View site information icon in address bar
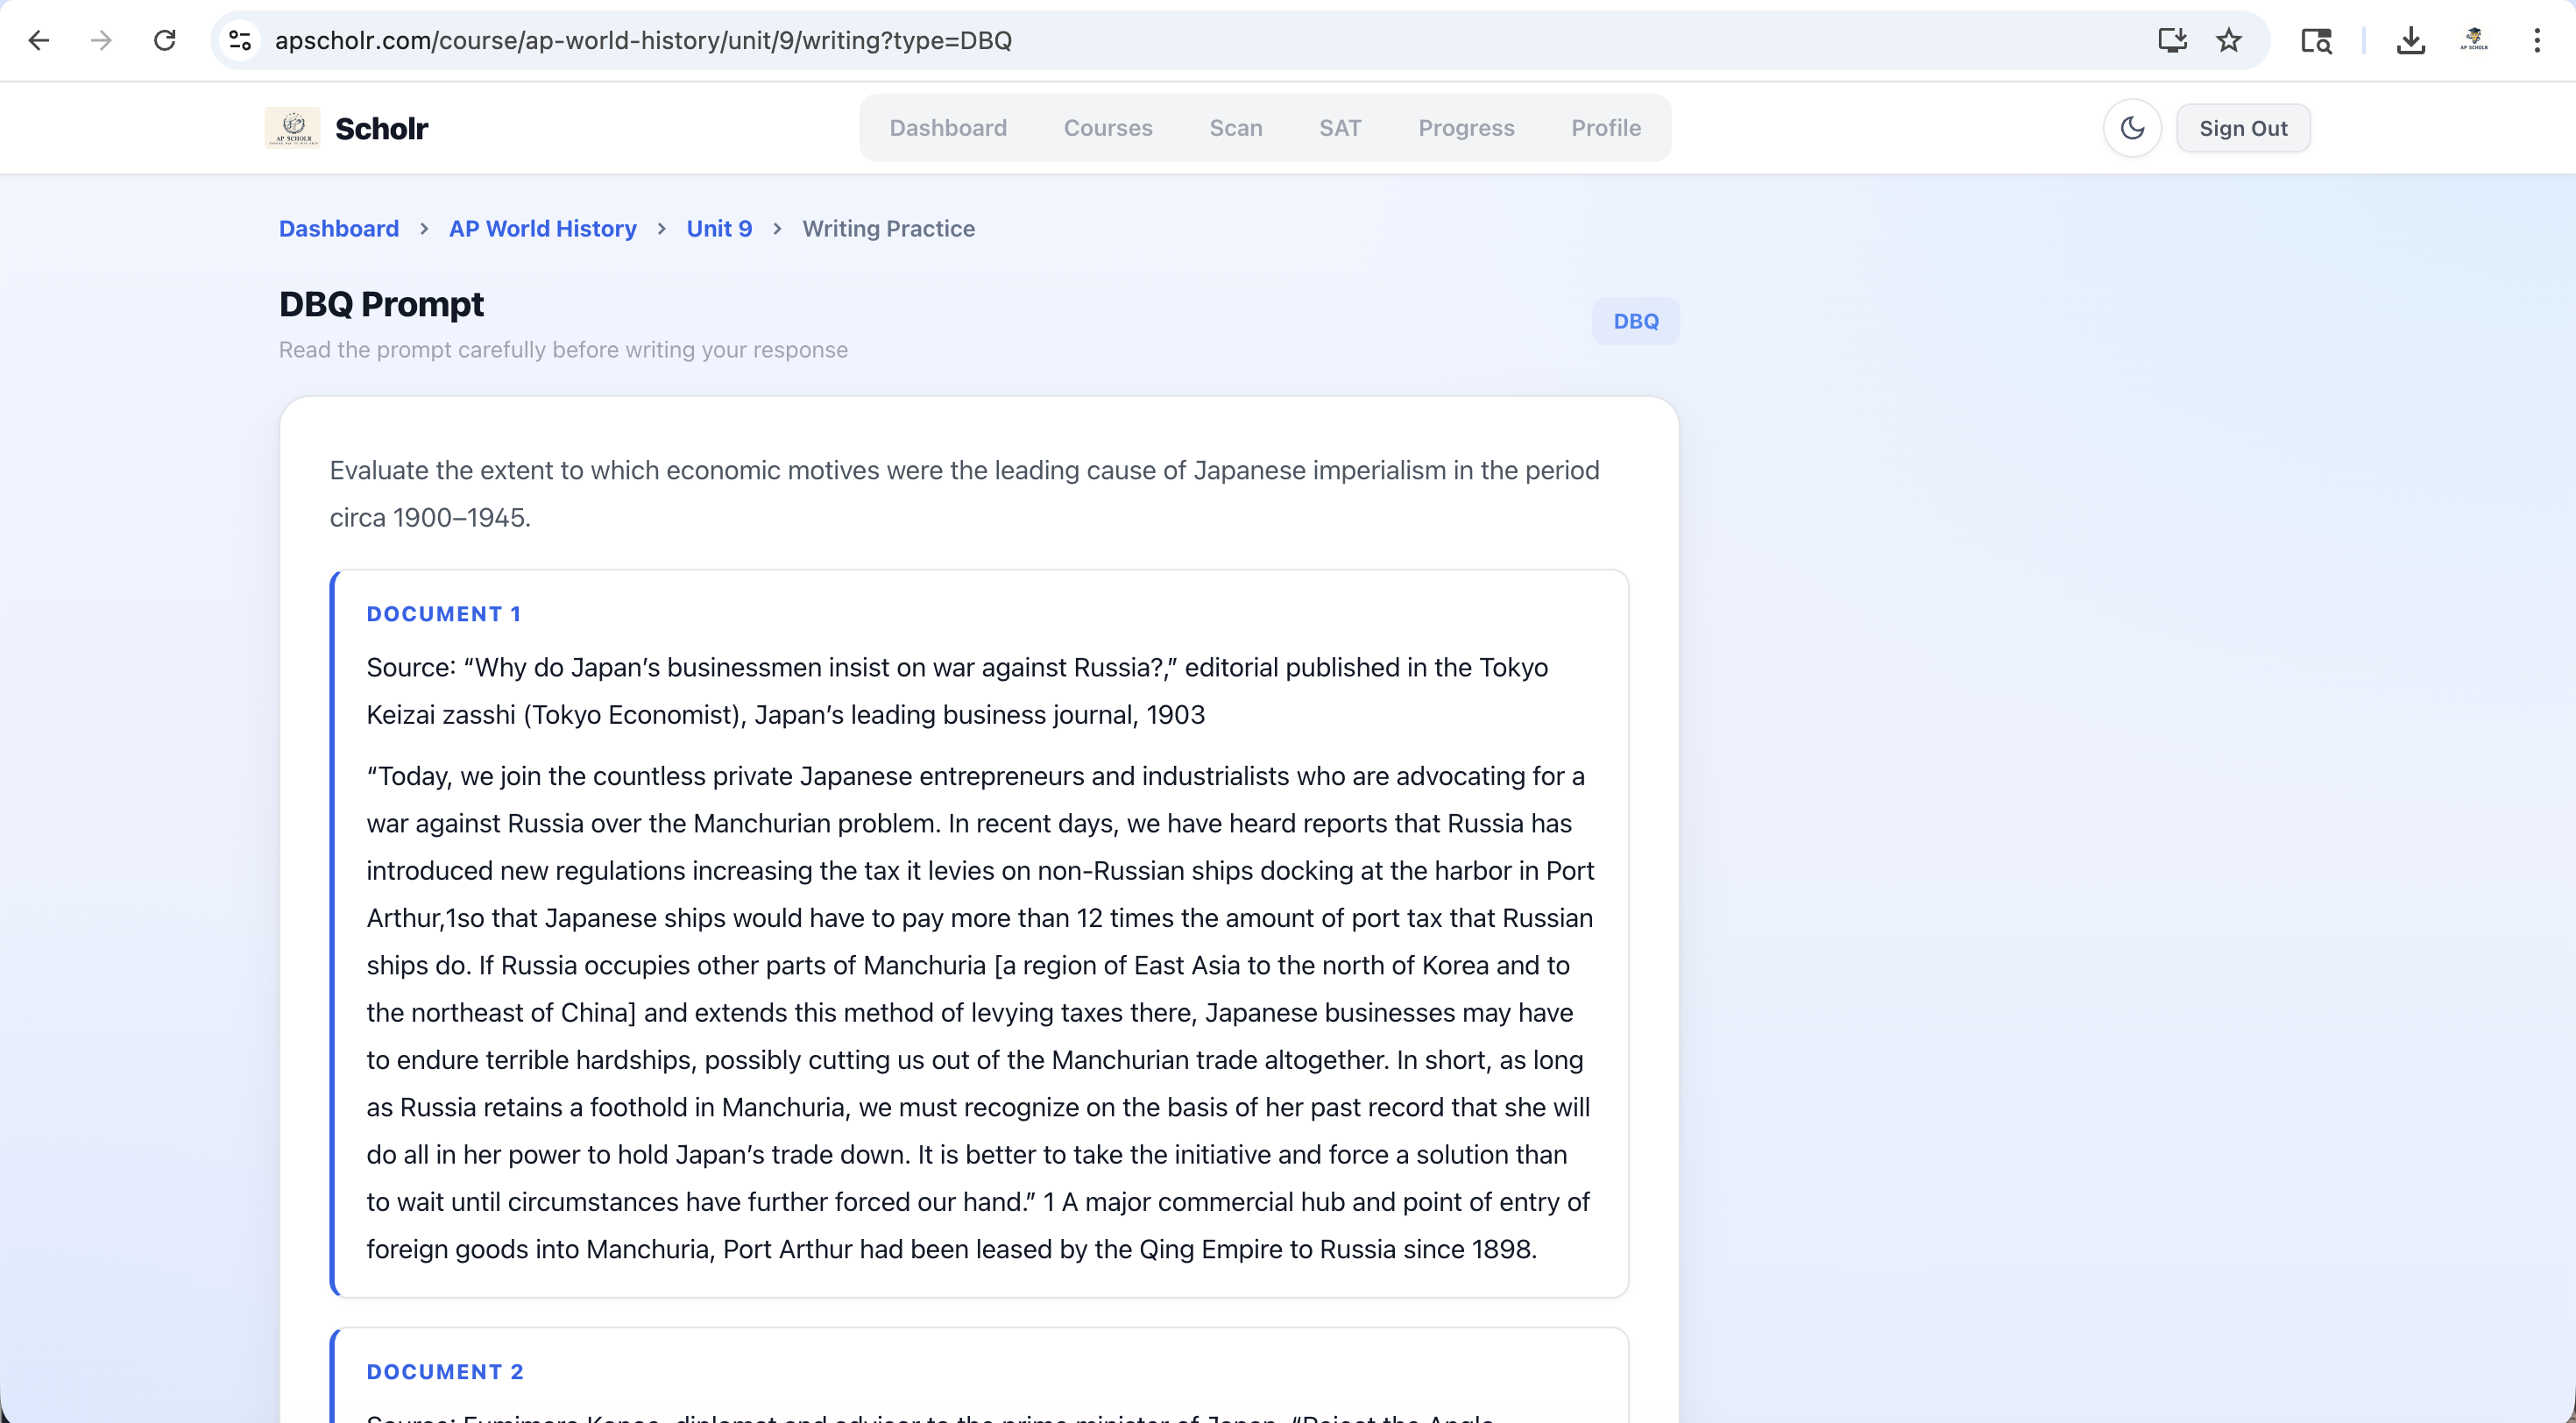The width and height of the screenshot is (2576, 1423). click(x=240, y=40)
